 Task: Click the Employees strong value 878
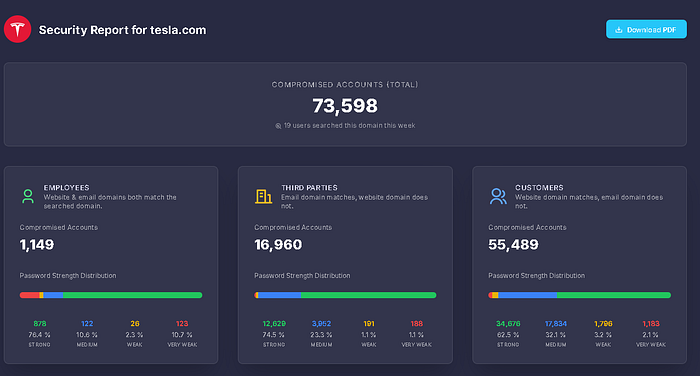click(x=40, y=323)
